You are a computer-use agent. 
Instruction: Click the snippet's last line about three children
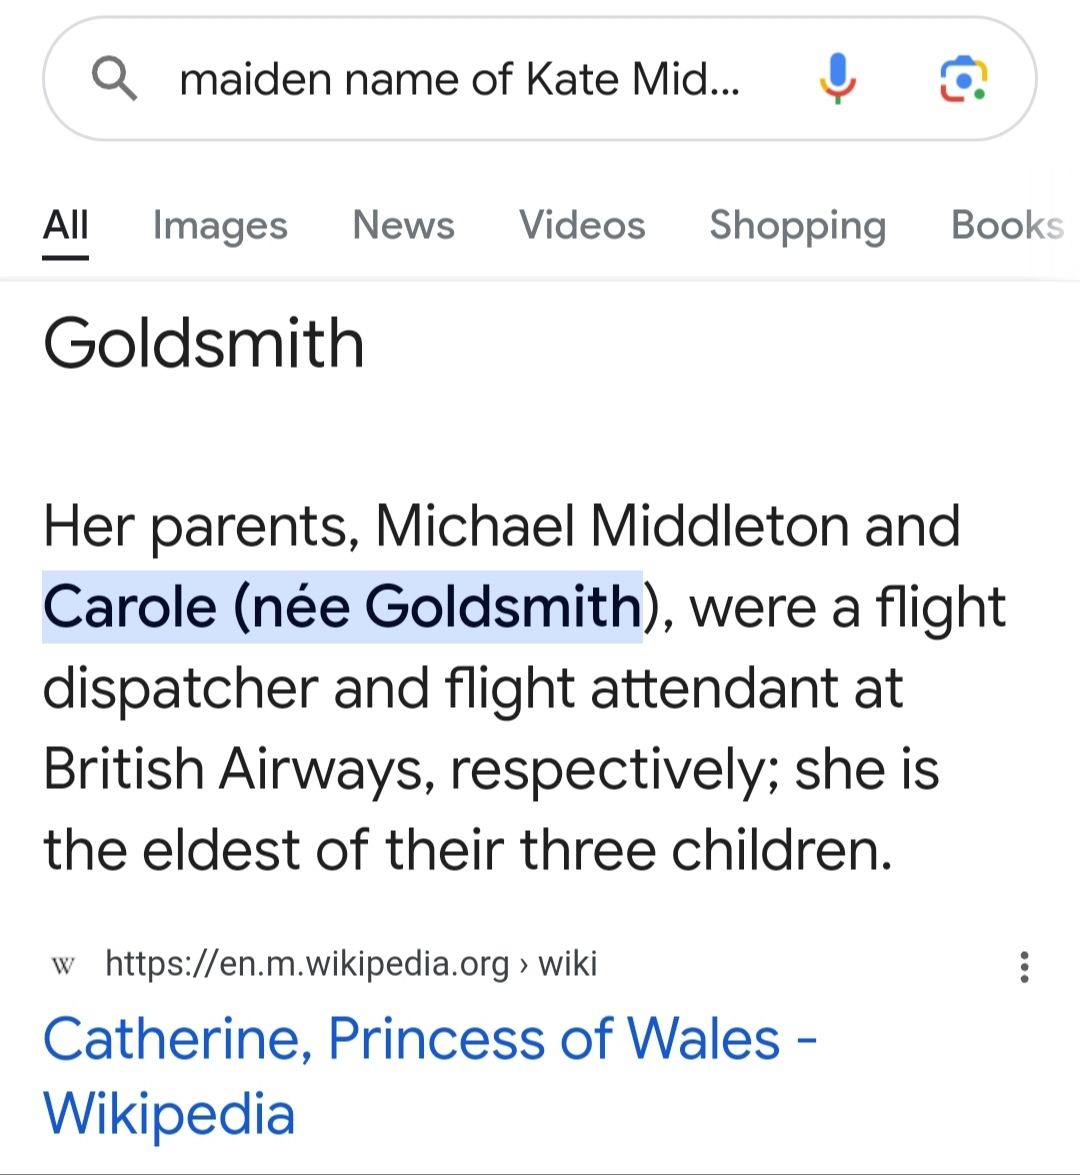(467, 850)
